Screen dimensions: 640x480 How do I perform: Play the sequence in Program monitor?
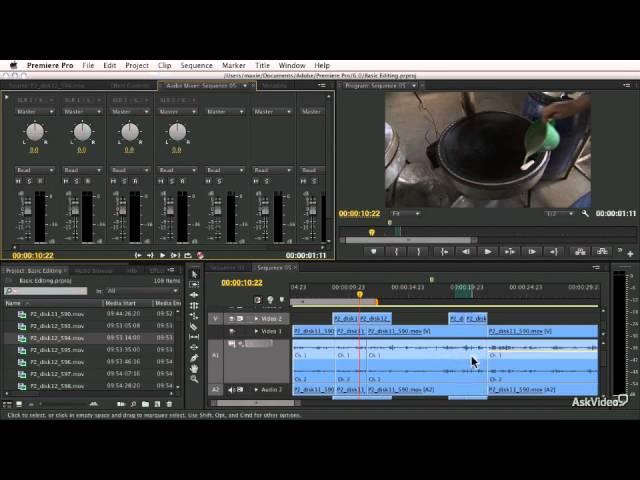click(x=488, y=252)
